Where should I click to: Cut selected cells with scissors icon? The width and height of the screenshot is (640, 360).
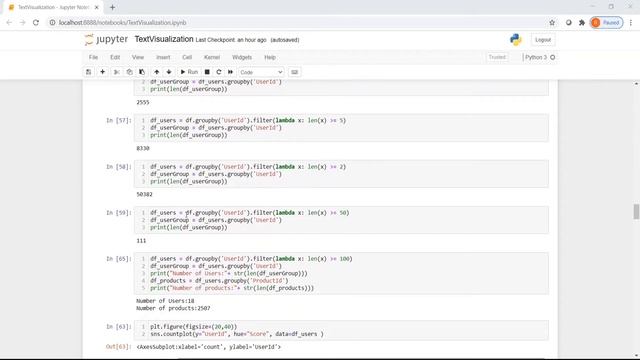click(x=116, y=72)
